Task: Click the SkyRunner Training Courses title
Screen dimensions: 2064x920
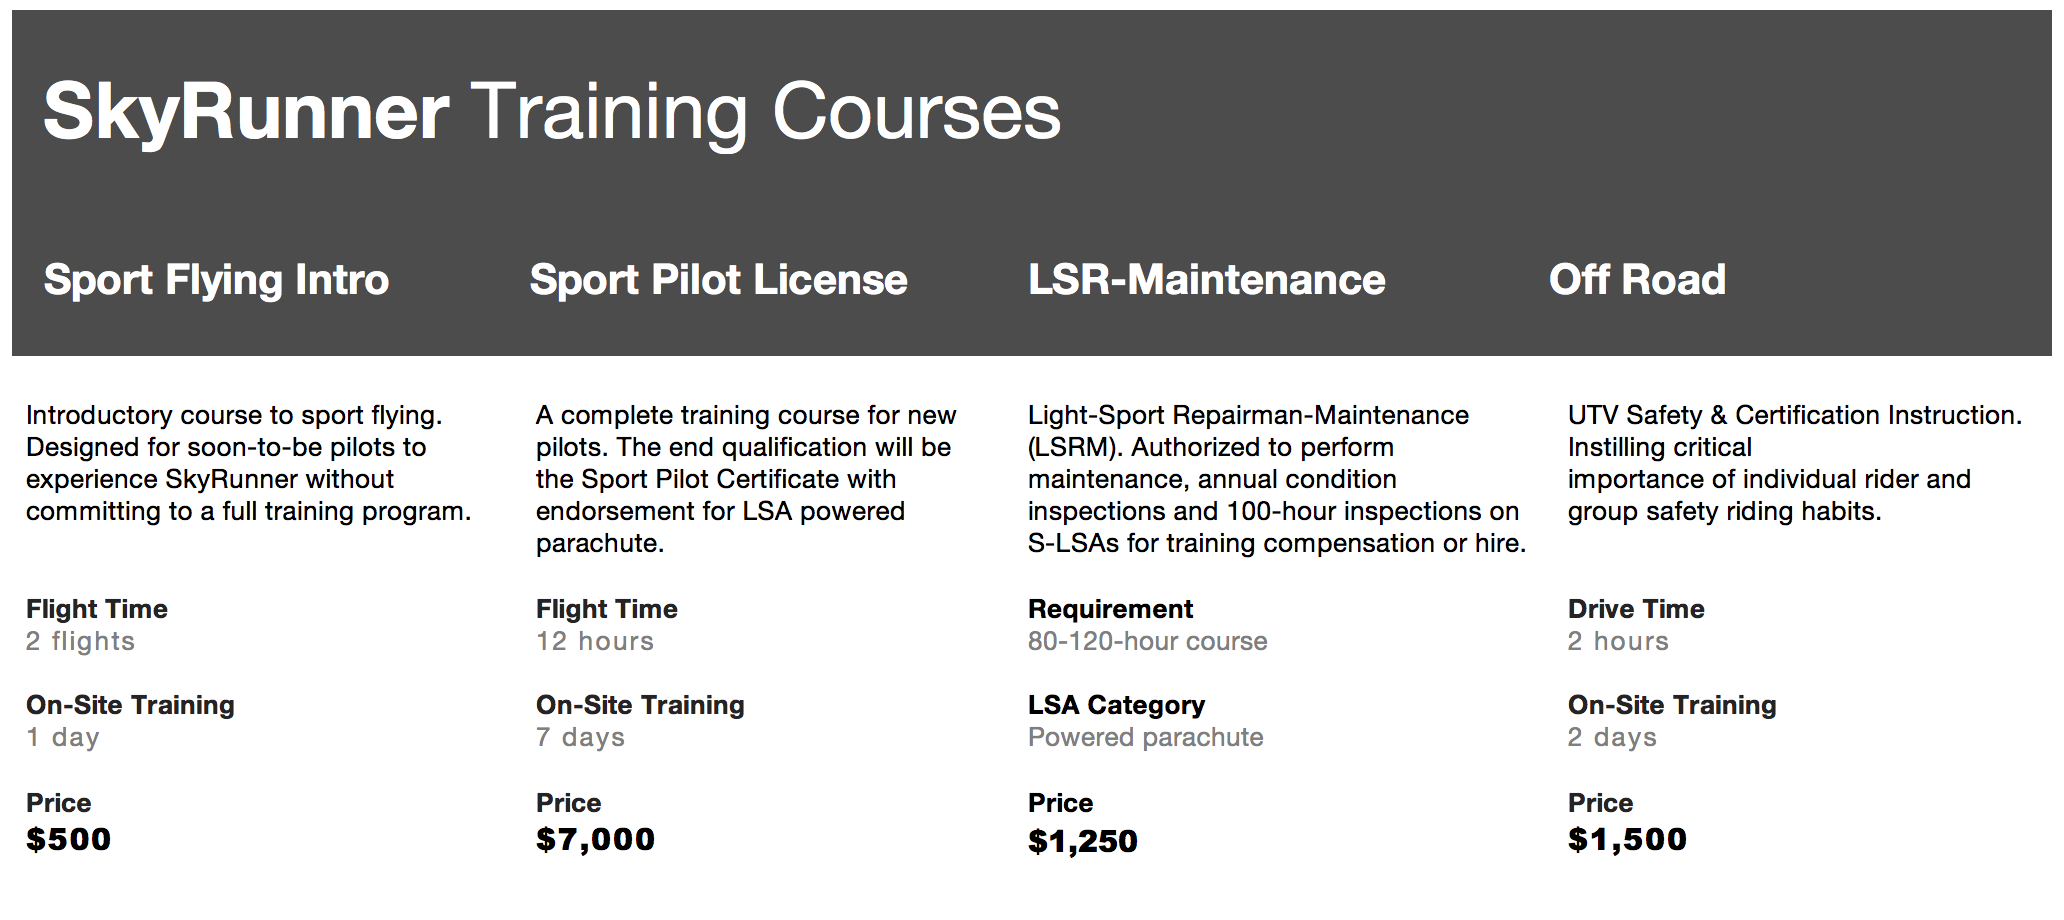Action: 552,112
